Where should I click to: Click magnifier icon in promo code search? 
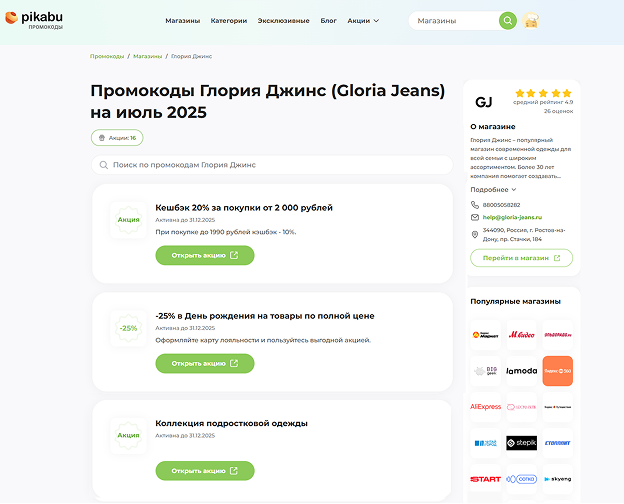103,165
